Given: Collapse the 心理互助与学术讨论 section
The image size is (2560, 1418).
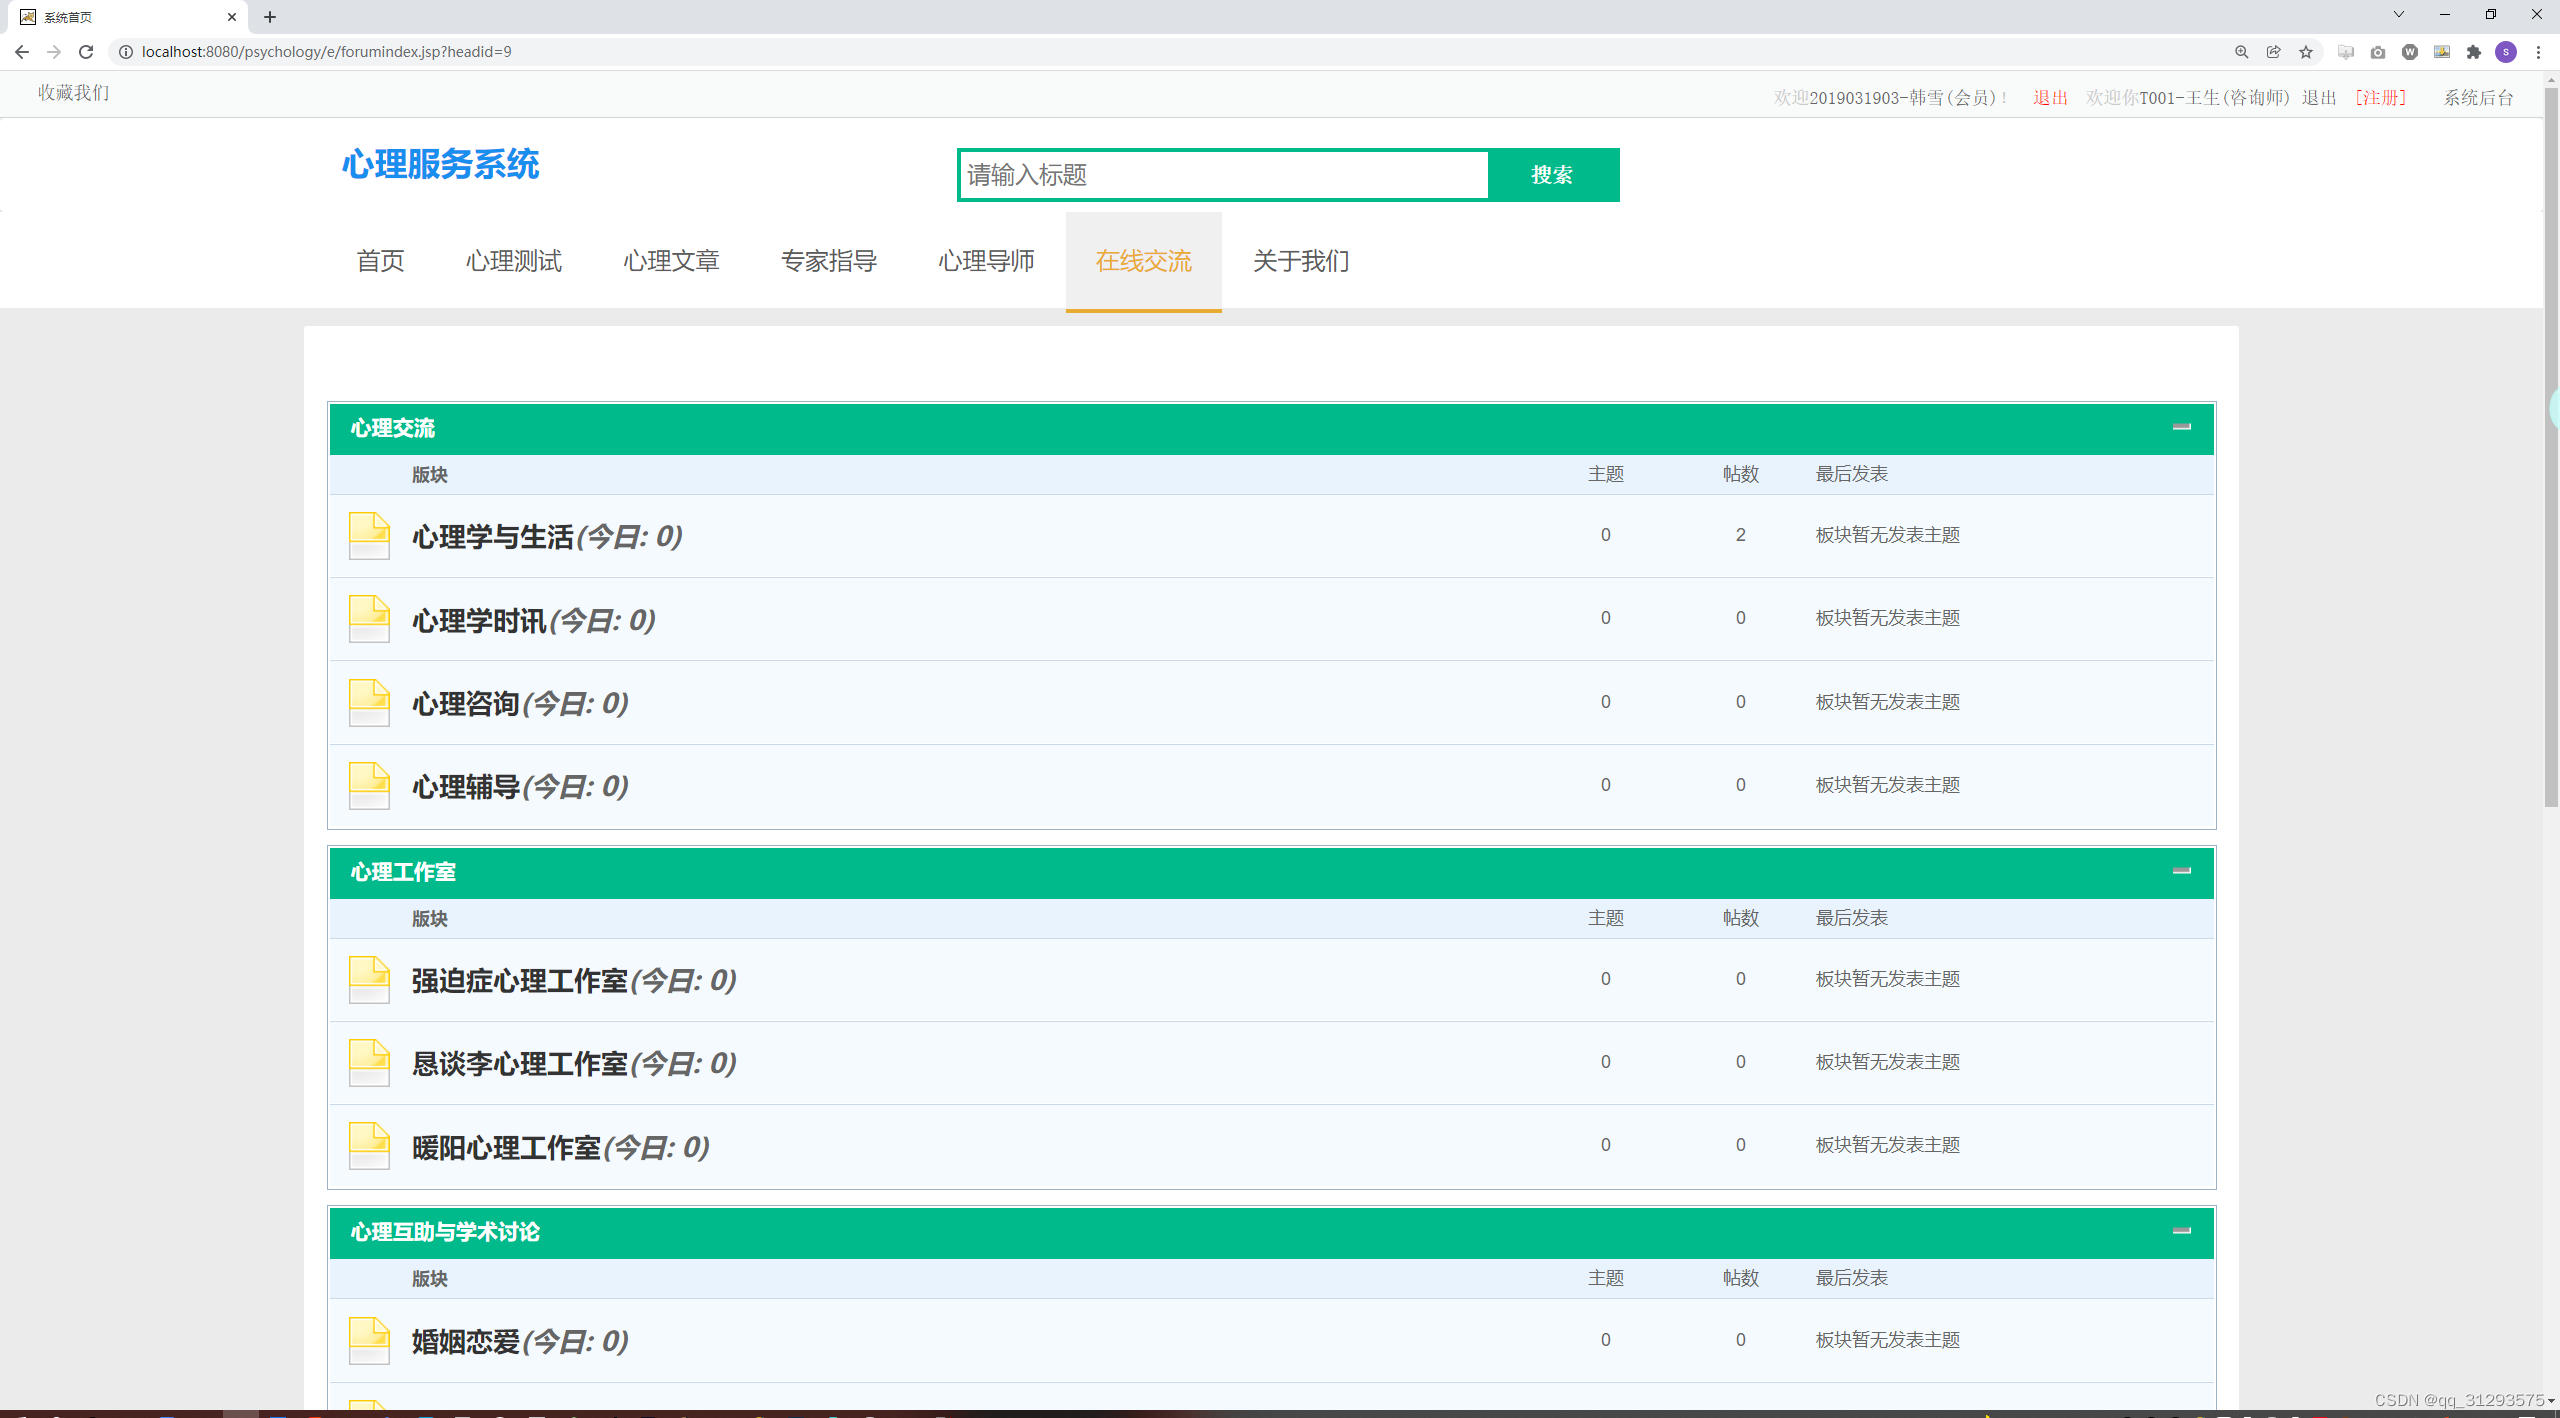Looking at the screenshot, I should click(2181, 1231).
